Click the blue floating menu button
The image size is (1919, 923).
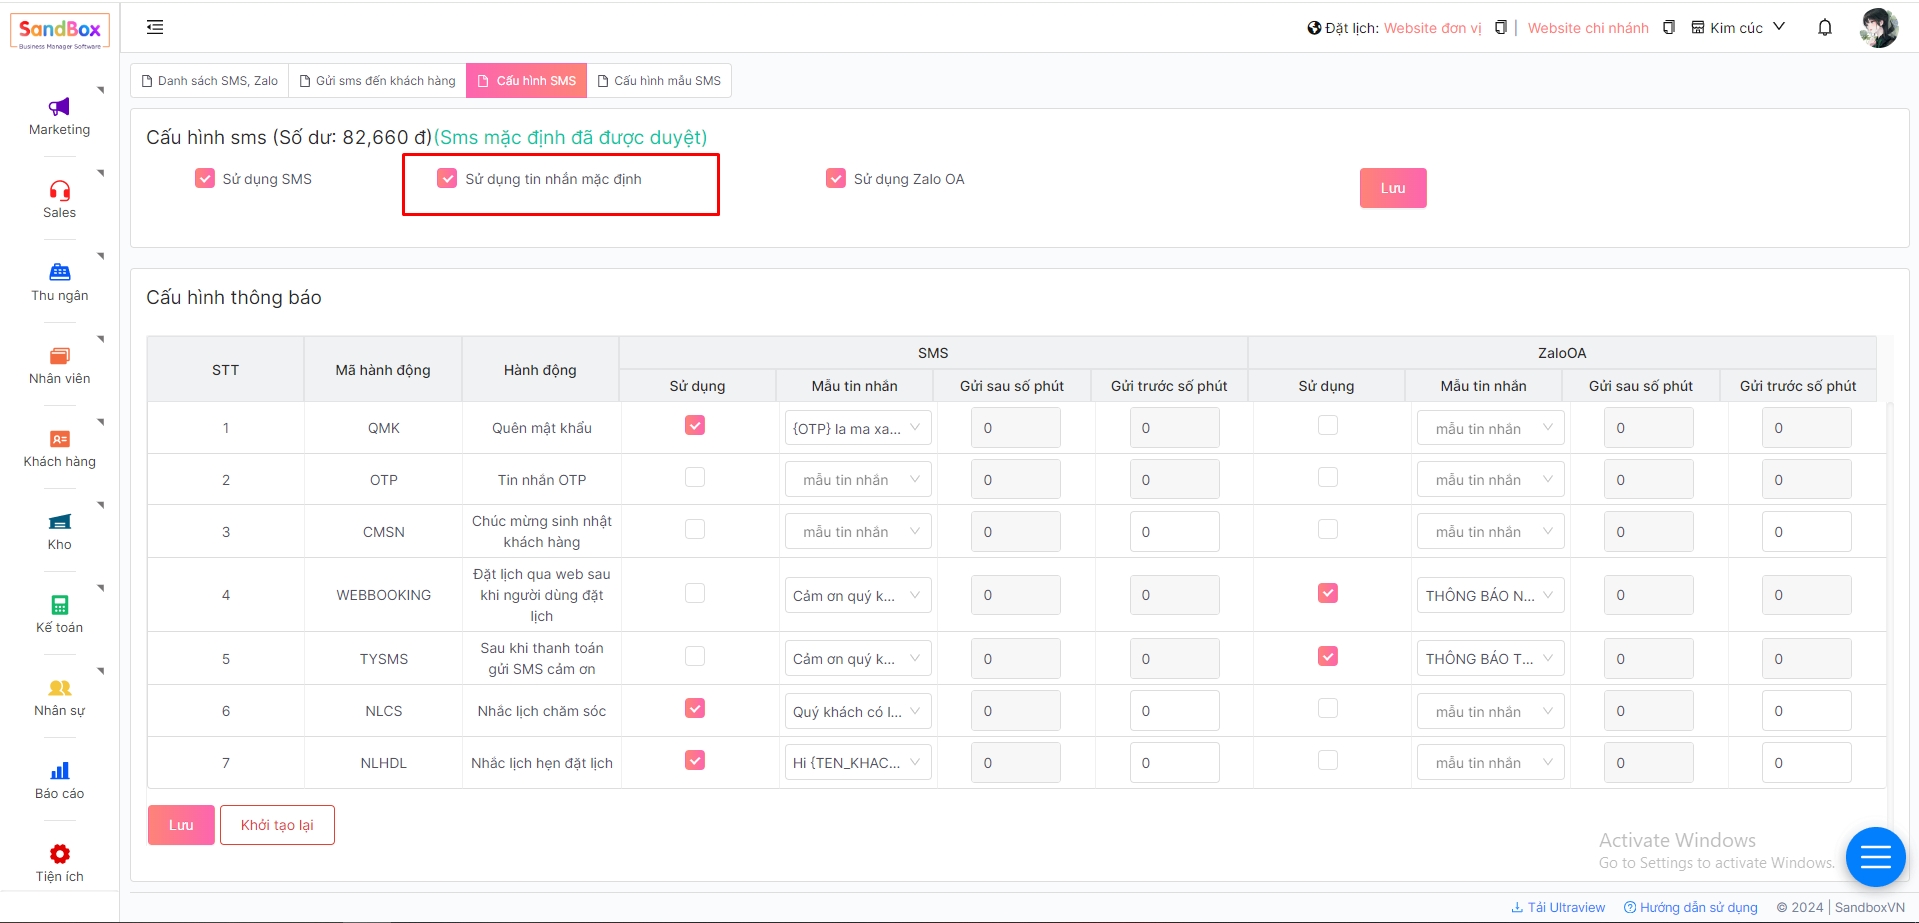1875,857
